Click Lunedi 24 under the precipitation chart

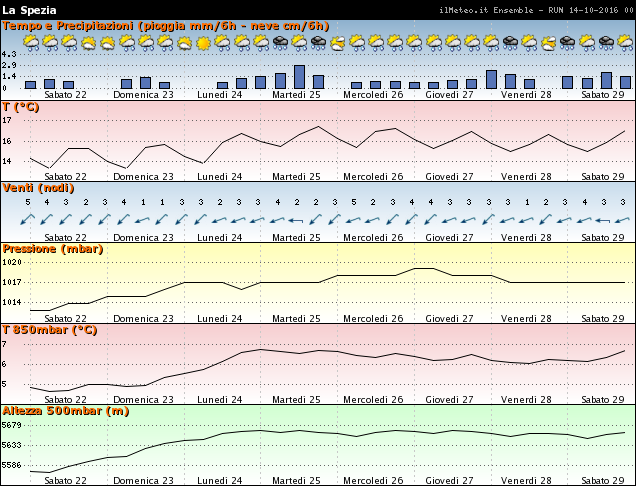coord(219,96)
